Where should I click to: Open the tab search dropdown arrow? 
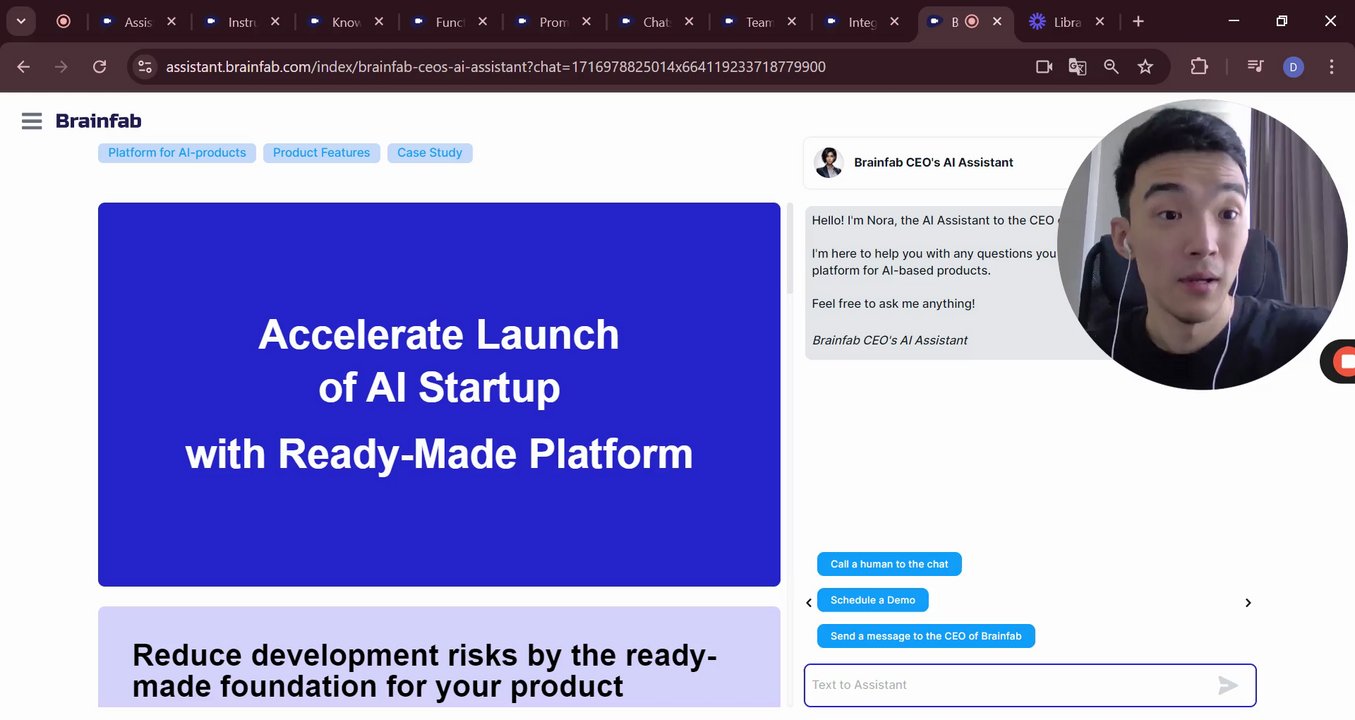[21, 21]
